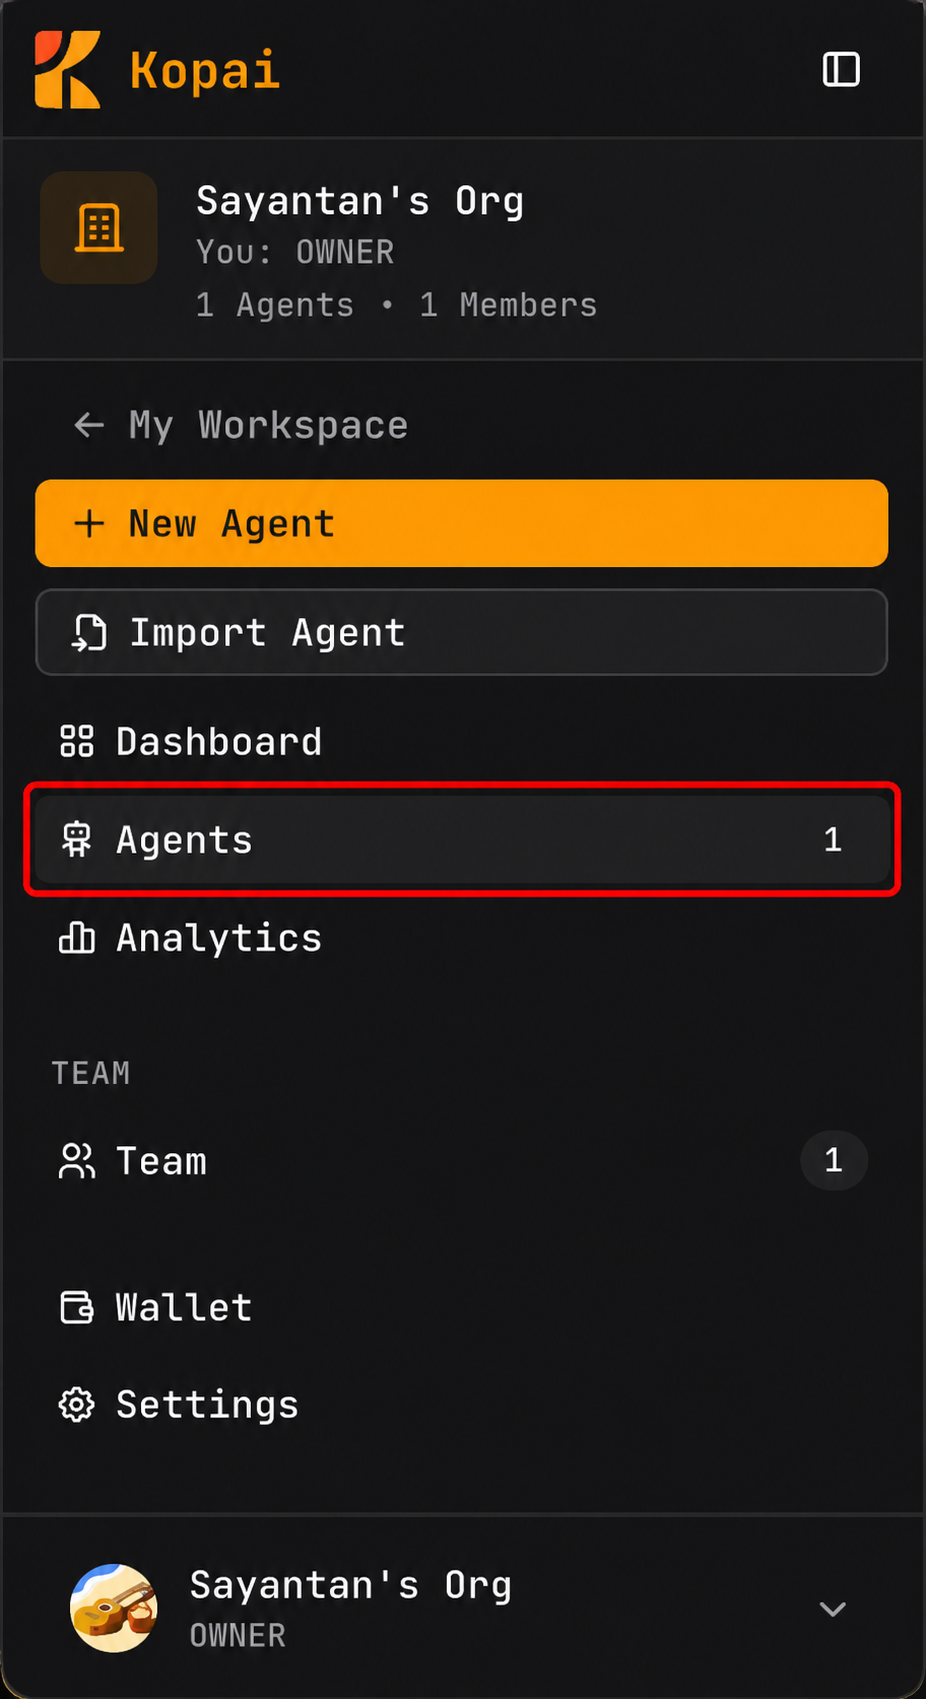The height and width of the screenshot is (1699, 926).
Task: Click the back arrow beside My Workspace
Action: click(89, 426)
